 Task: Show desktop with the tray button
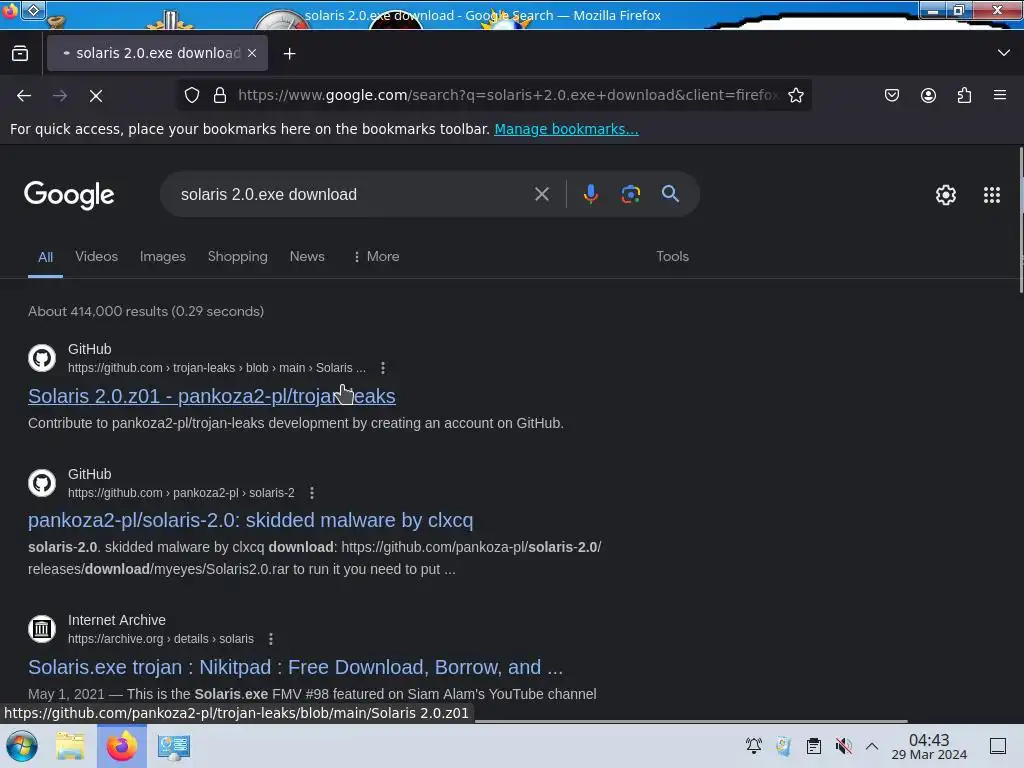[997, 746]
